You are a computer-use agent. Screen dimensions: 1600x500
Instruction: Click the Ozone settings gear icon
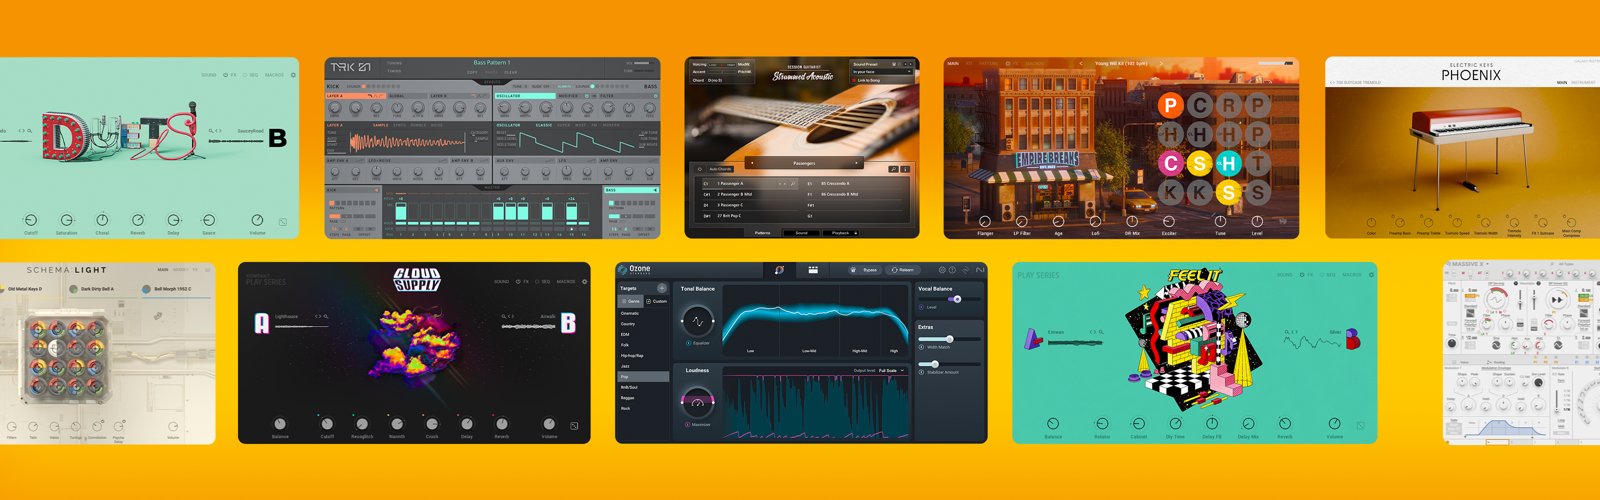[x=942, y=270]
